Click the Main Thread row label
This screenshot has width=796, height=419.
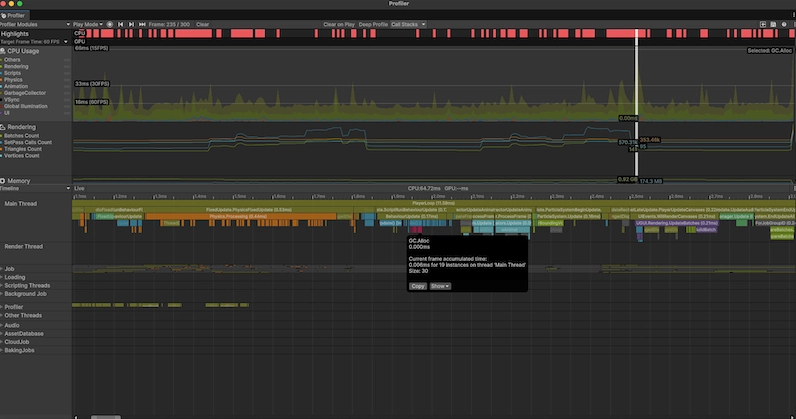[x=21, y=204]
